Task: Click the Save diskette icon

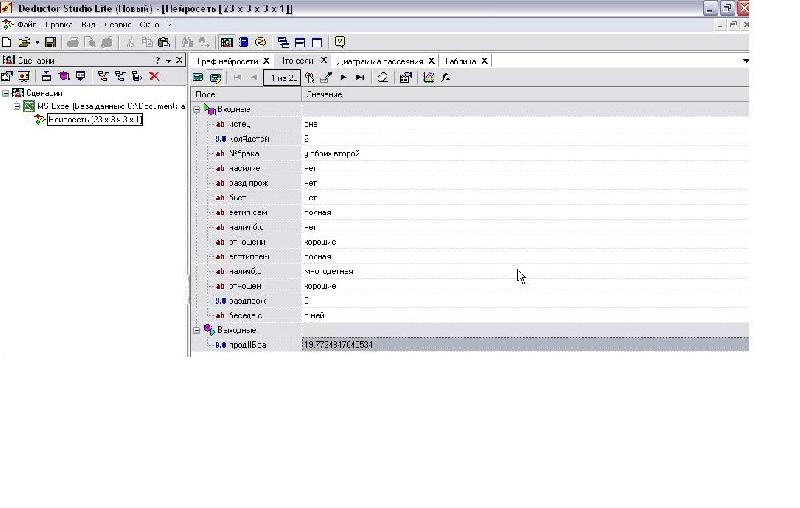Action: click(x=50, y=42)
